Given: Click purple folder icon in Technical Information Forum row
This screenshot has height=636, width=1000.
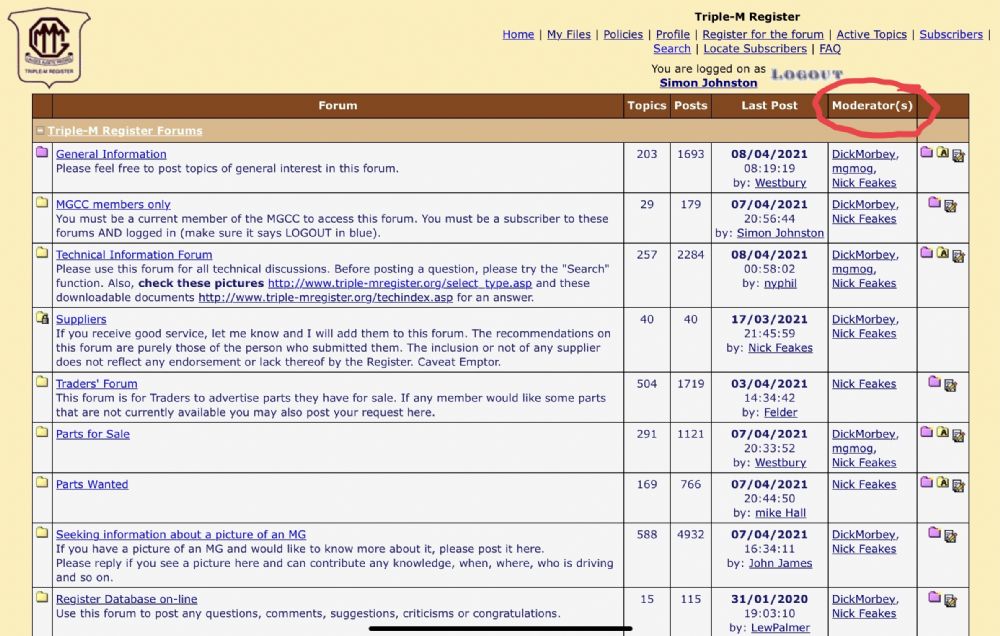Looking at the screenshot, I should click(927, 253).
